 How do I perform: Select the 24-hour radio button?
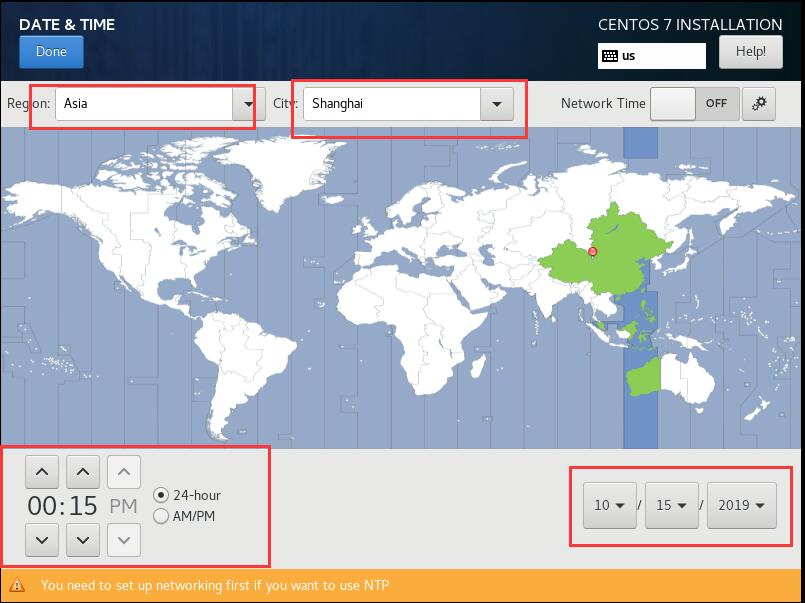(161, 495)
